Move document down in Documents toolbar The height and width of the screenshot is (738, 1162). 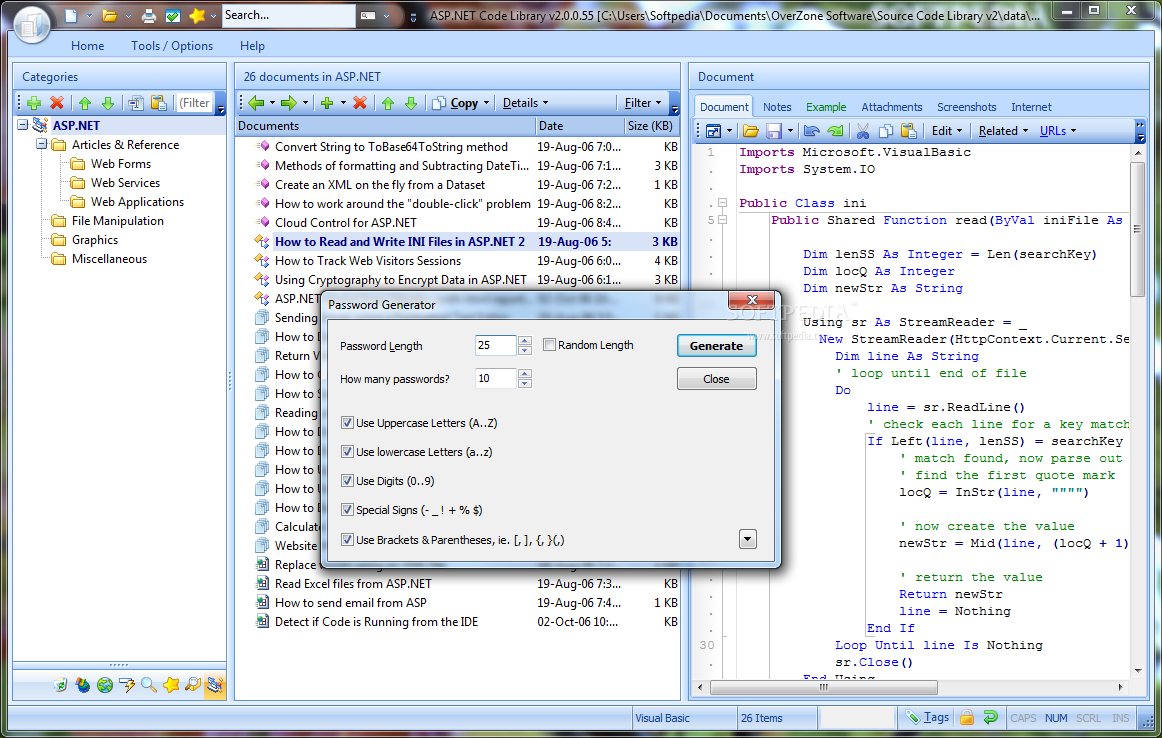click(x=411, y=103)
